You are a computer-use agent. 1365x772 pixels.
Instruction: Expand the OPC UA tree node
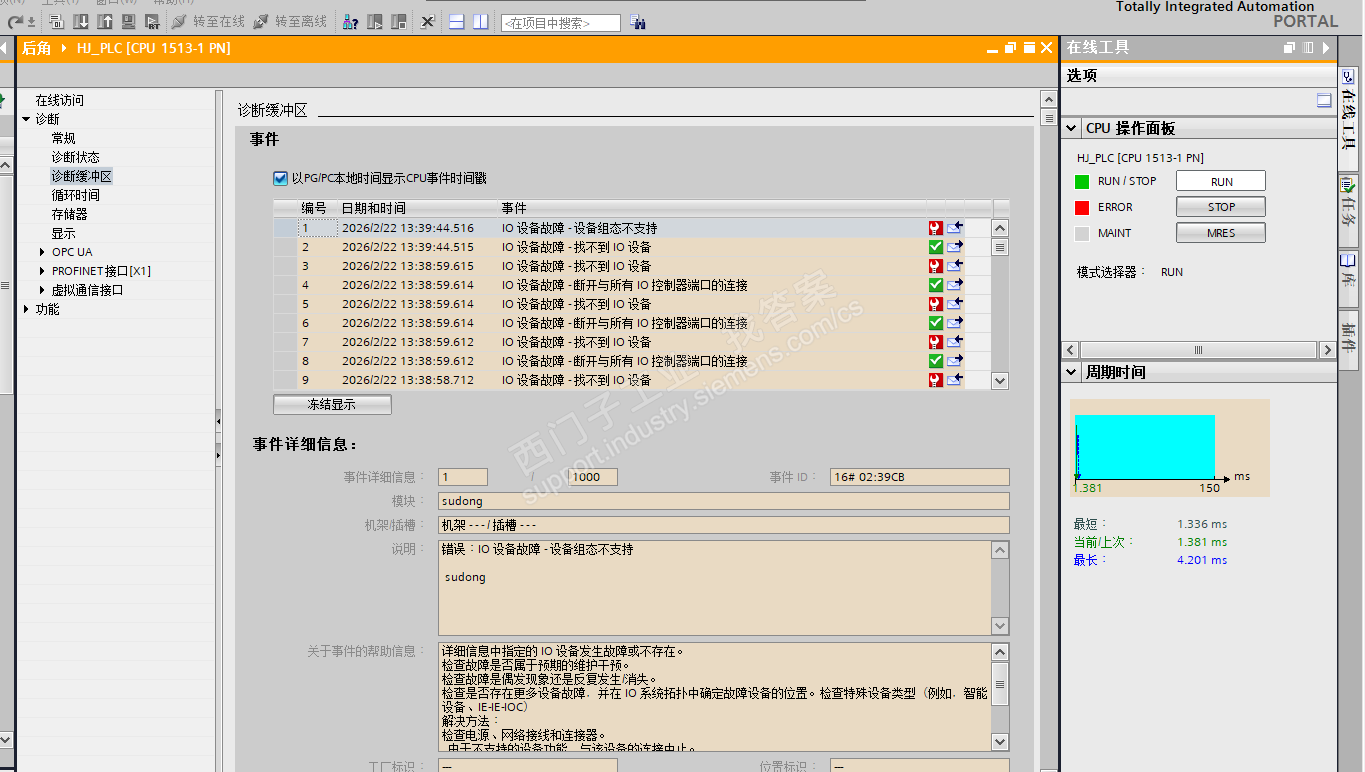pos(42,252)
